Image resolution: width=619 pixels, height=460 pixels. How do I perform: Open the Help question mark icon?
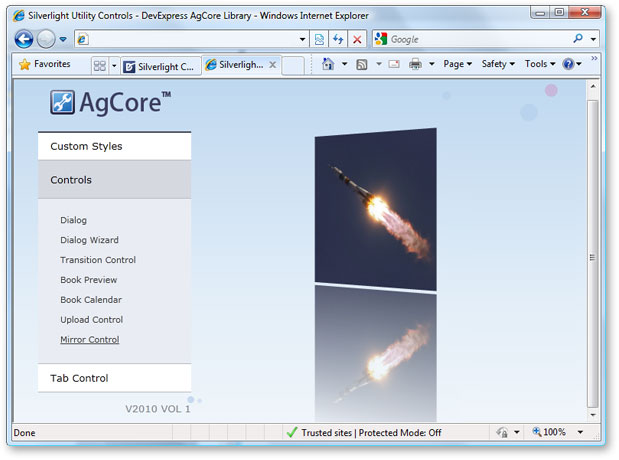[568, 64]
